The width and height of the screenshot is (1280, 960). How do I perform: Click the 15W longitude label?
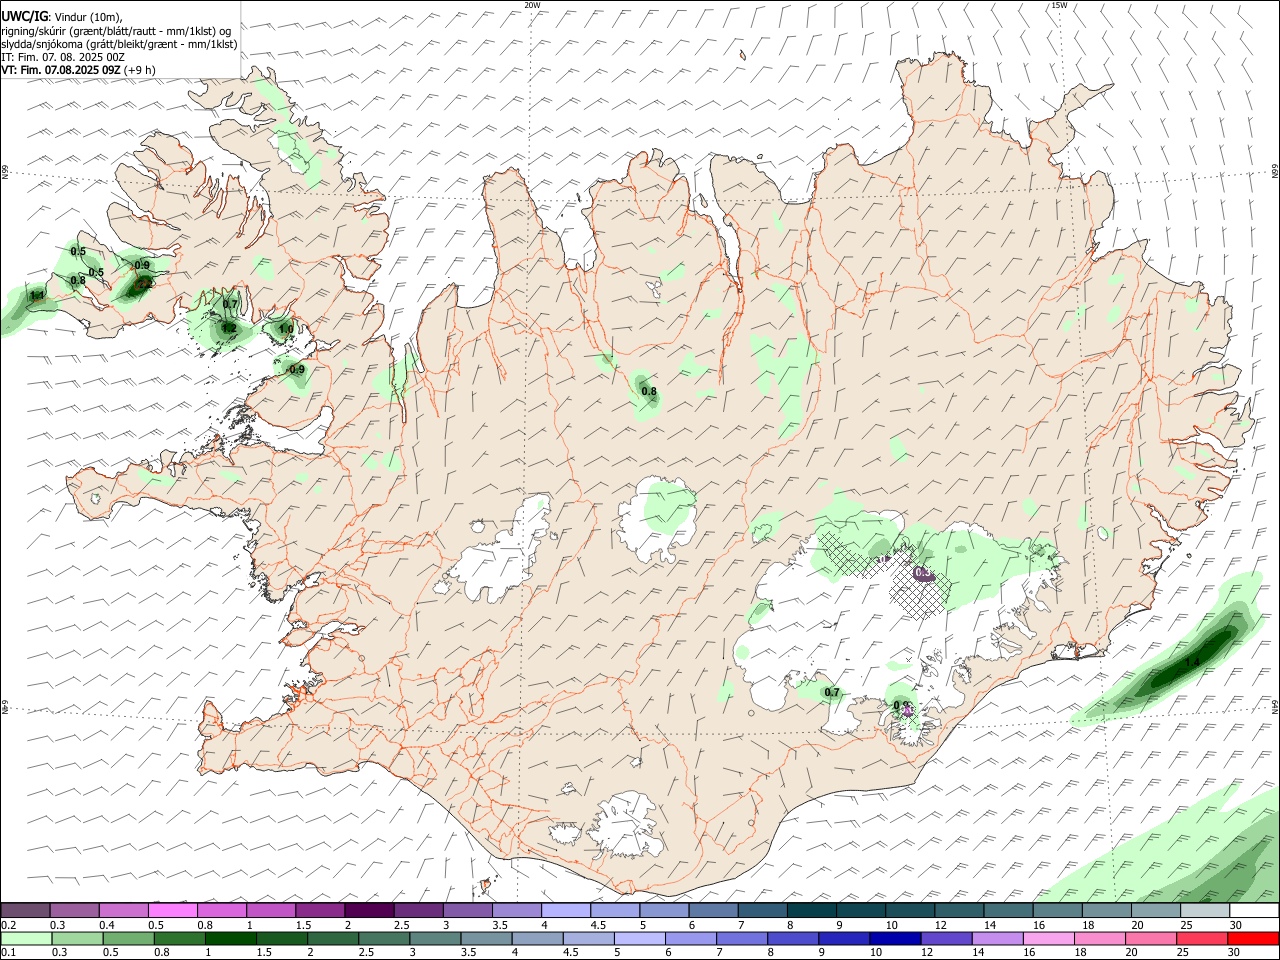[x=1058, y=5]
